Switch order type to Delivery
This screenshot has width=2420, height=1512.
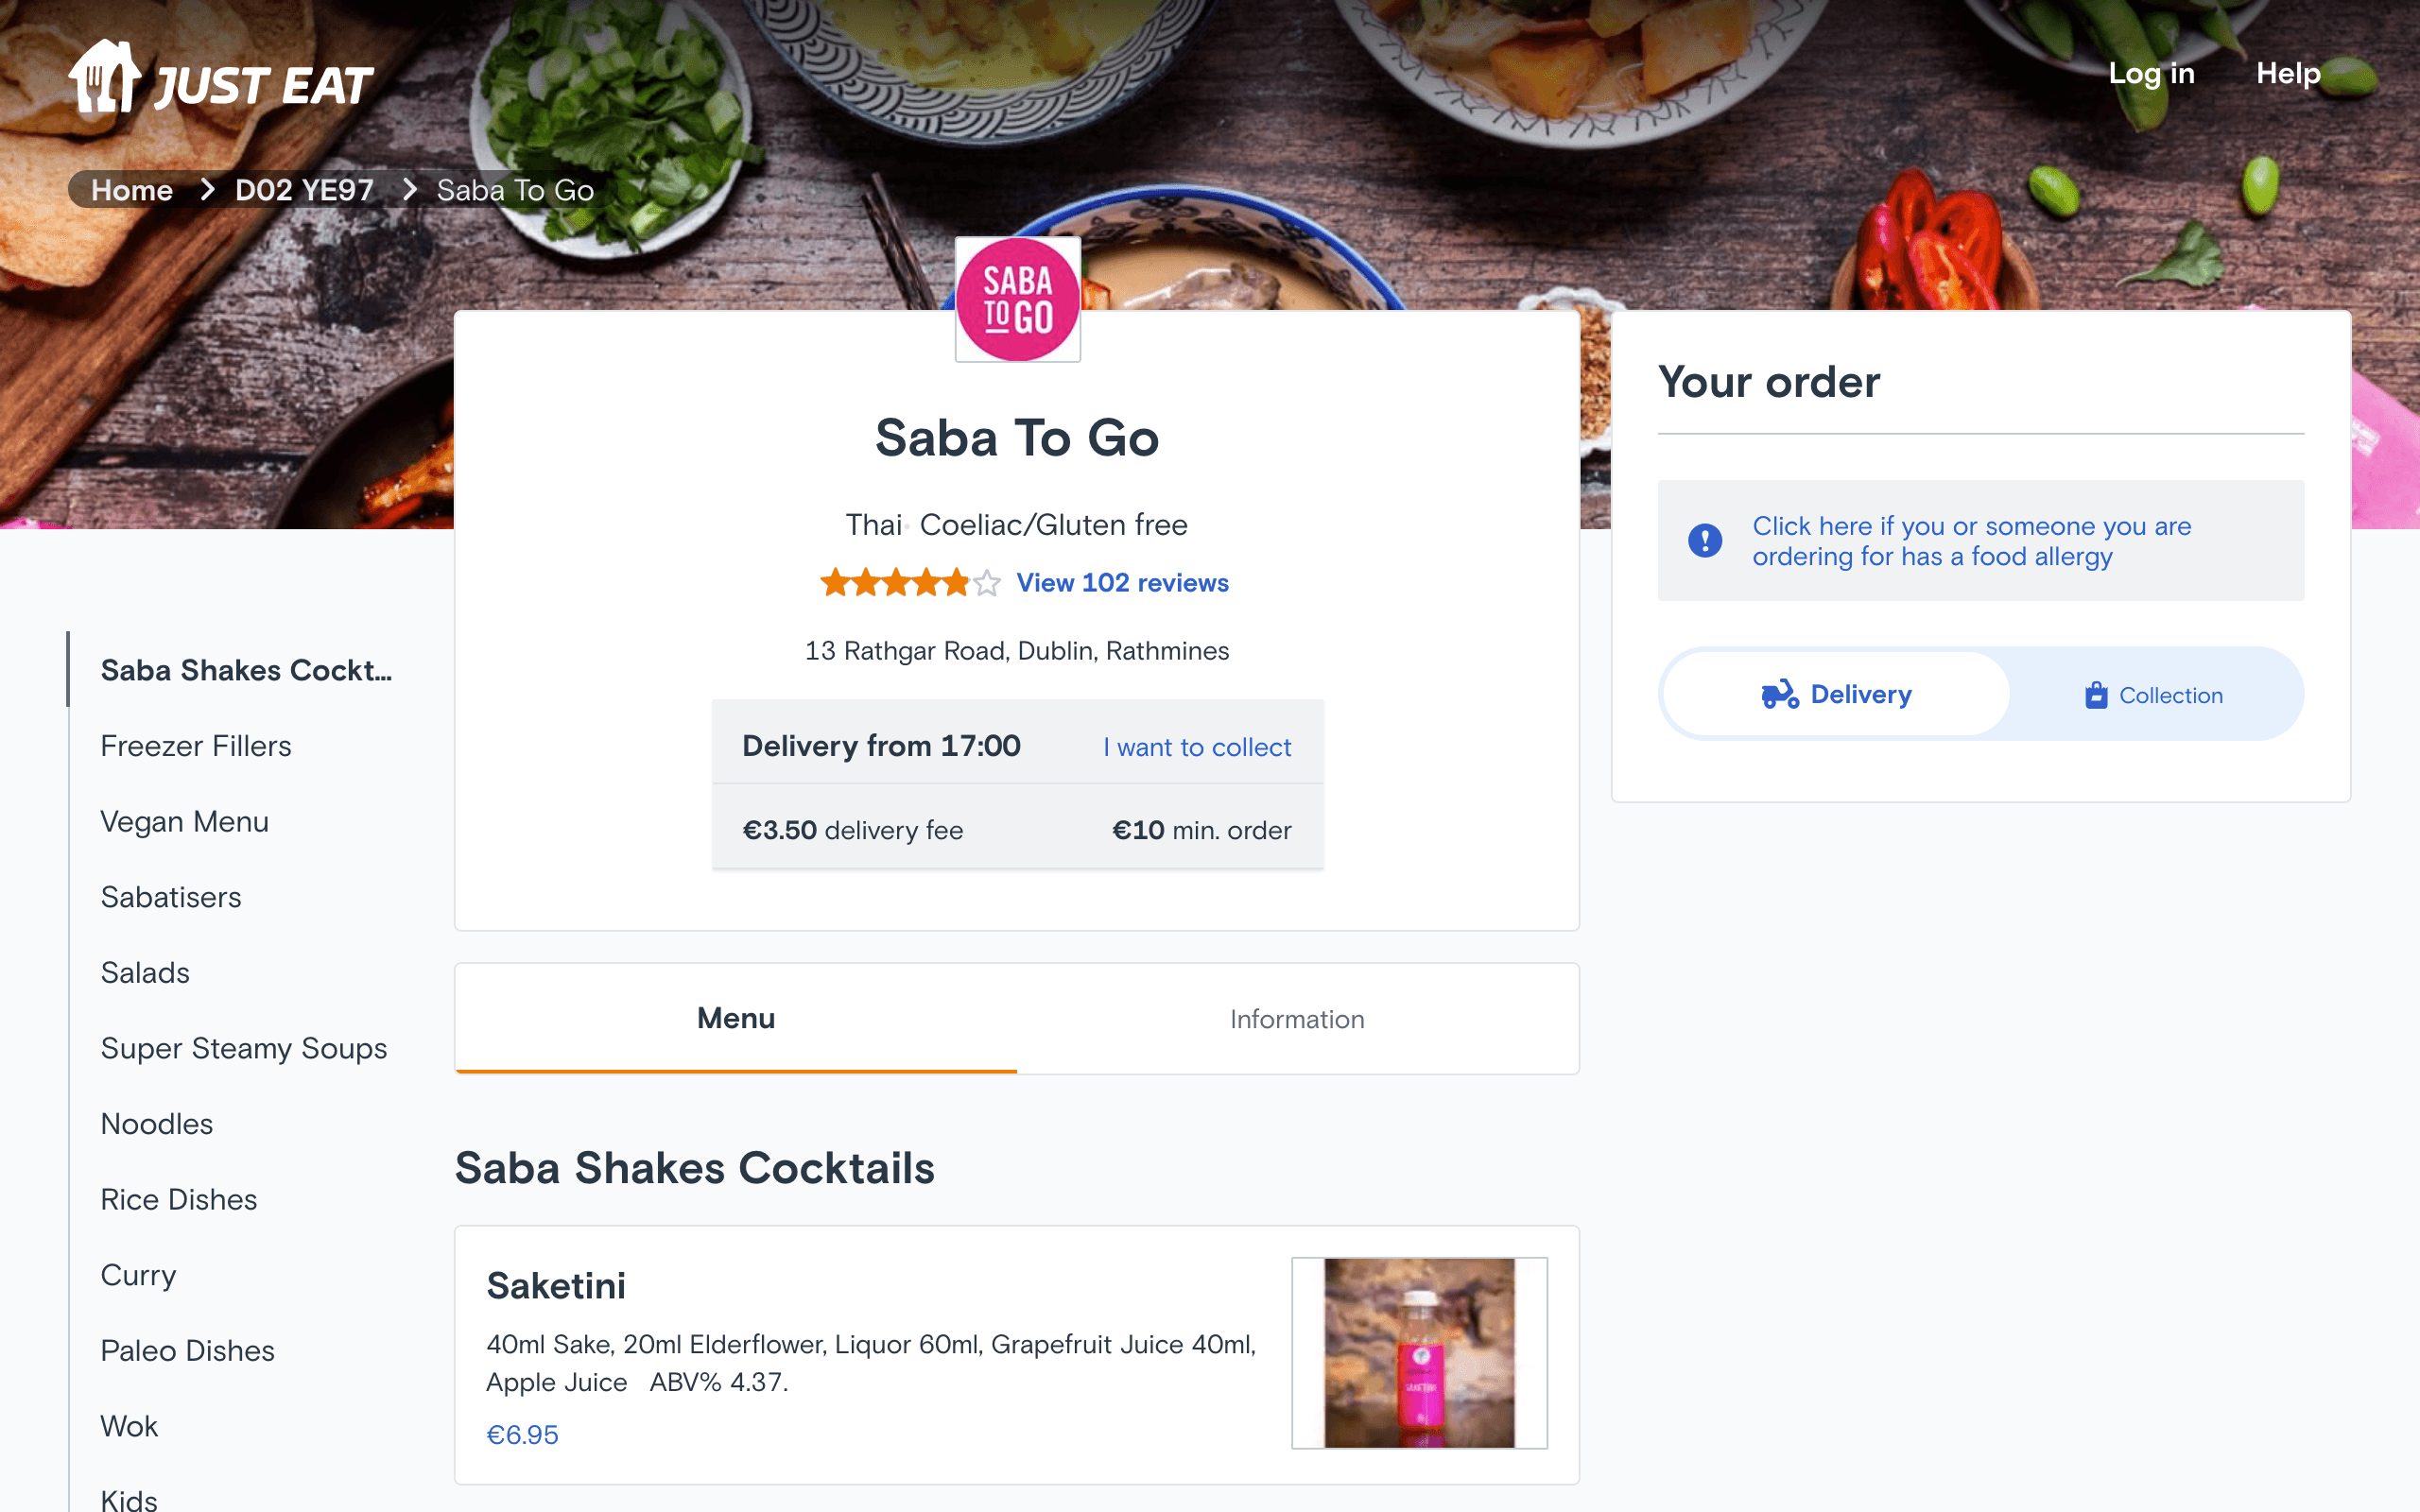click(x=1836, y=694)
